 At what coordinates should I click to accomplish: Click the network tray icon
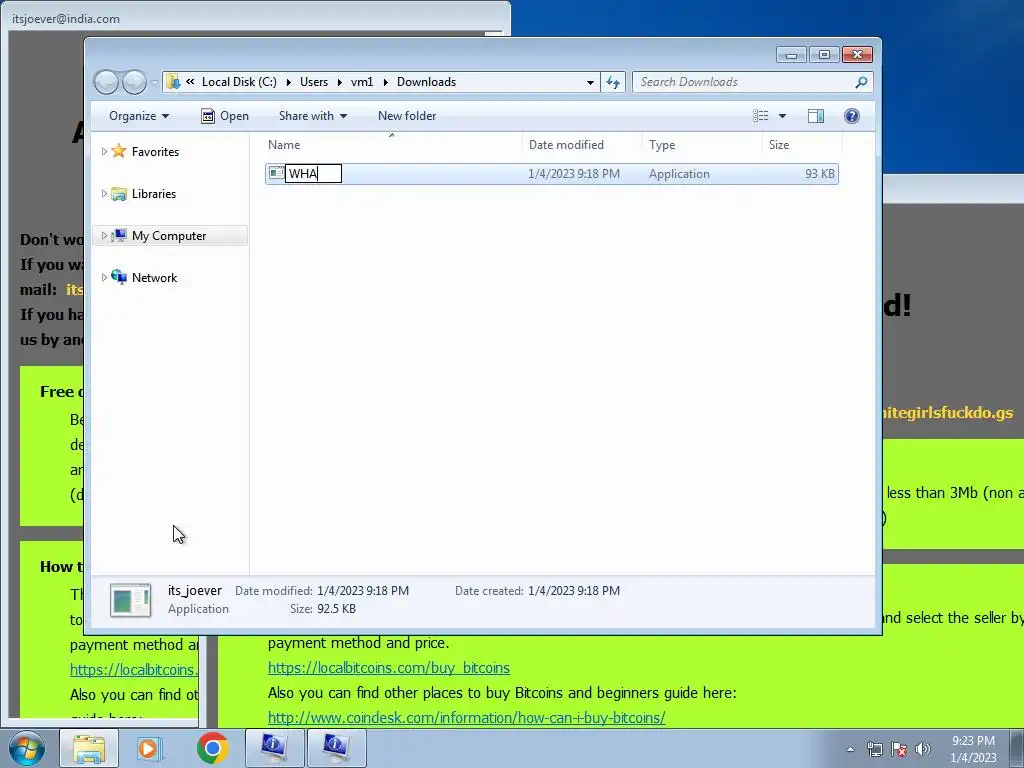(x=874, y=749)
